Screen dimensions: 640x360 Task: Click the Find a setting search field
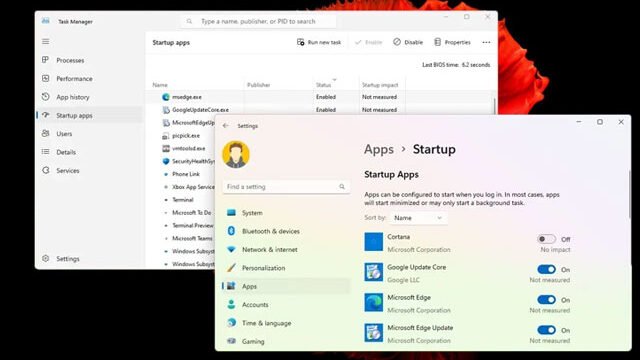(x=286, y=187)
